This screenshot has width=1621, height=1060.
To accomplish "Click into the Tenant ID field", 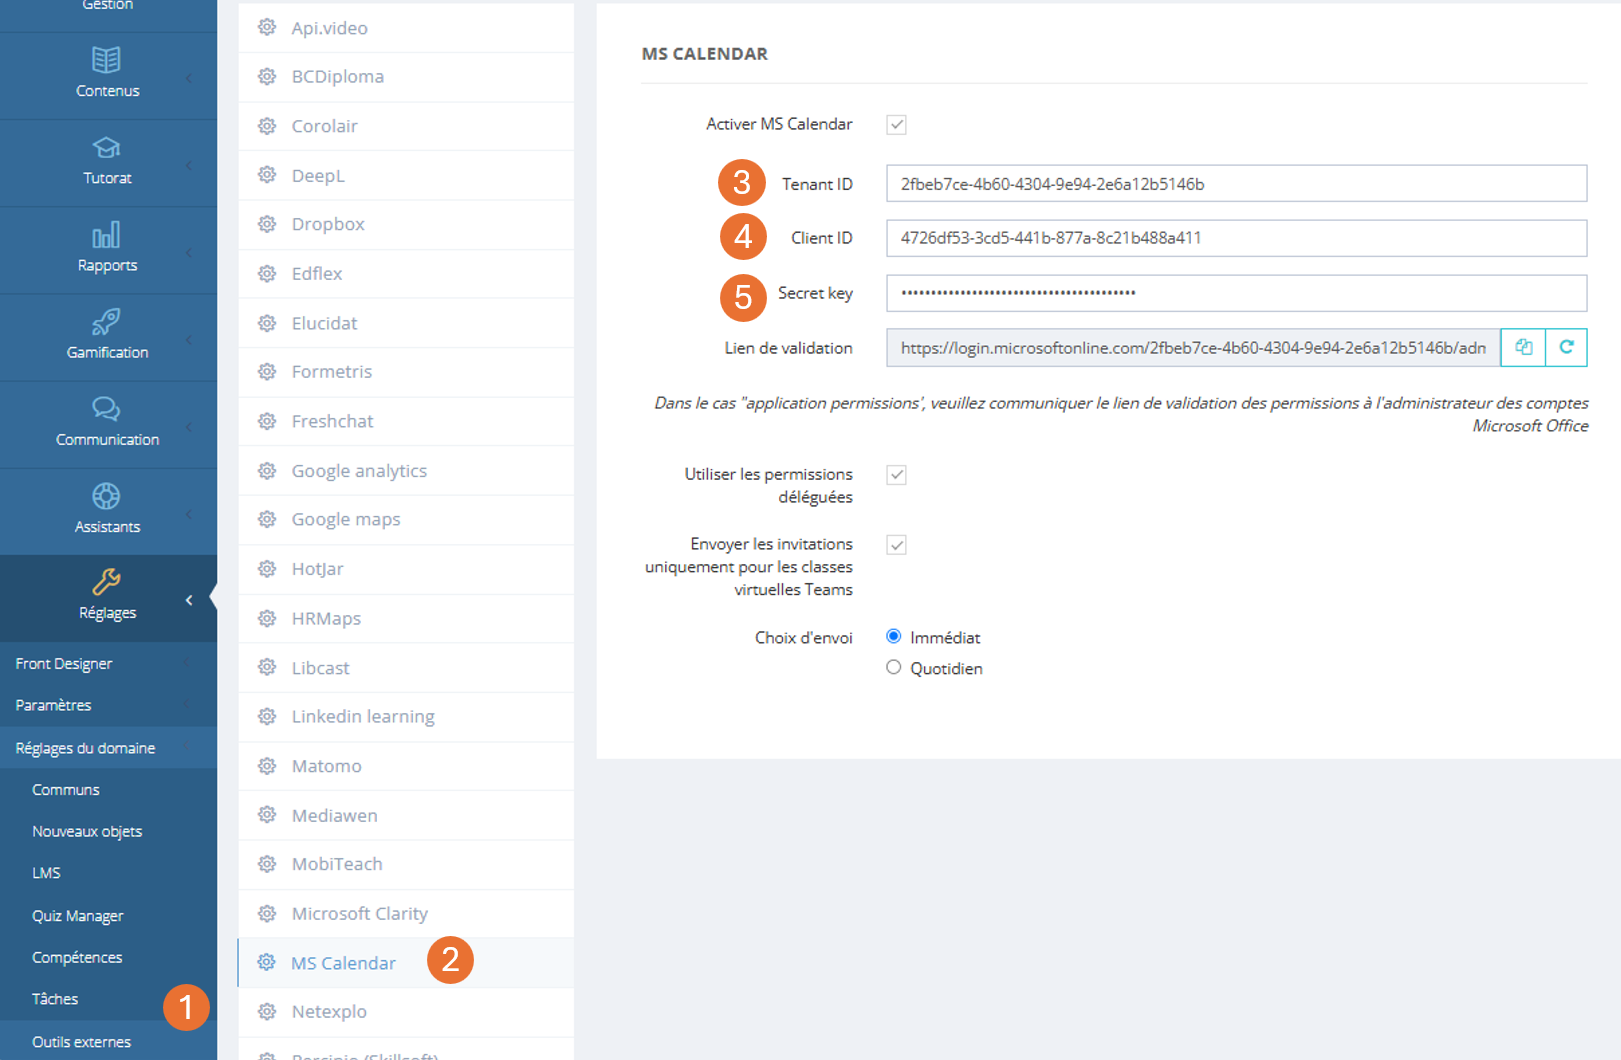I will click(1236, 184).
